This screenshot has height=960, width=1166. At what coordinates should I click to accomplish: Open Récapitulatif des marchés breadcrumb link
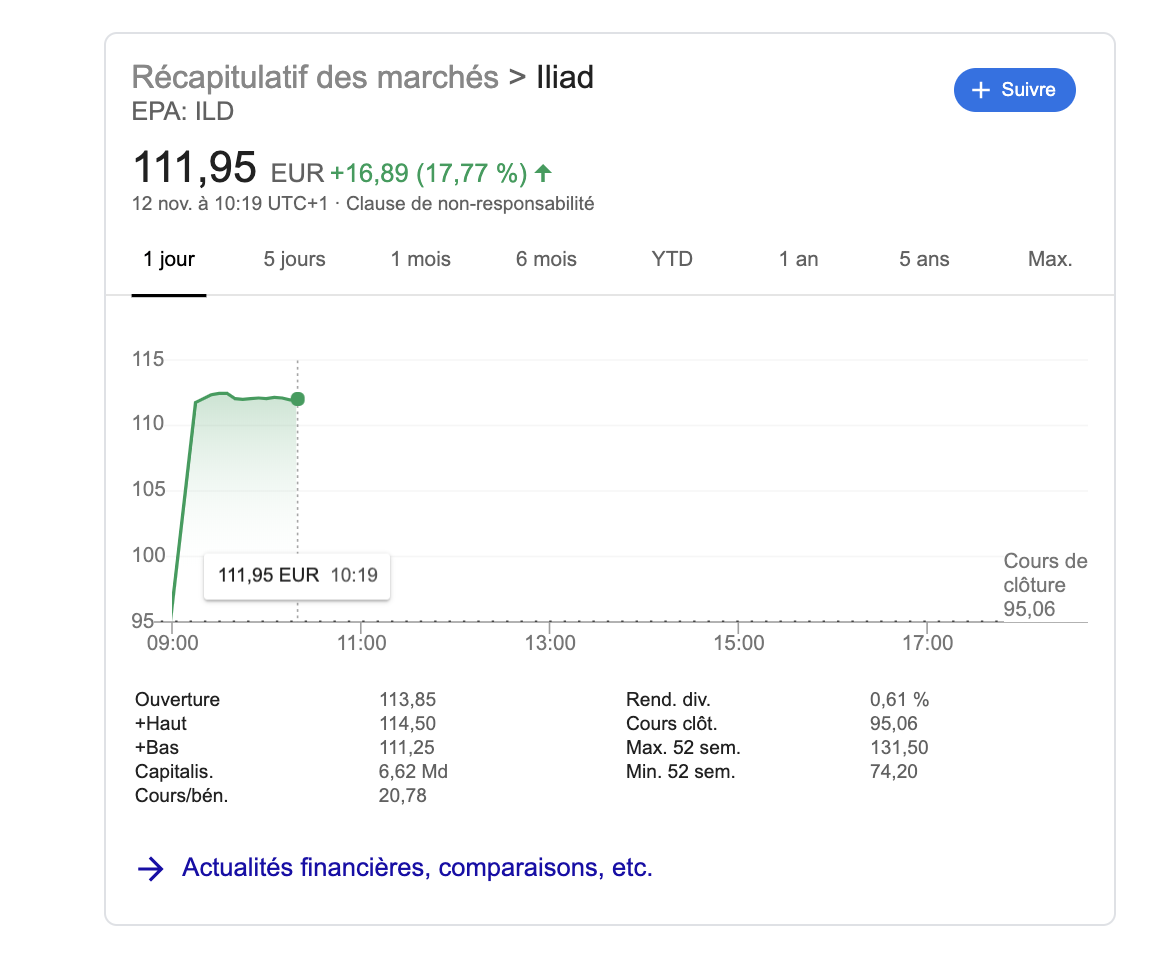[315, 77]
